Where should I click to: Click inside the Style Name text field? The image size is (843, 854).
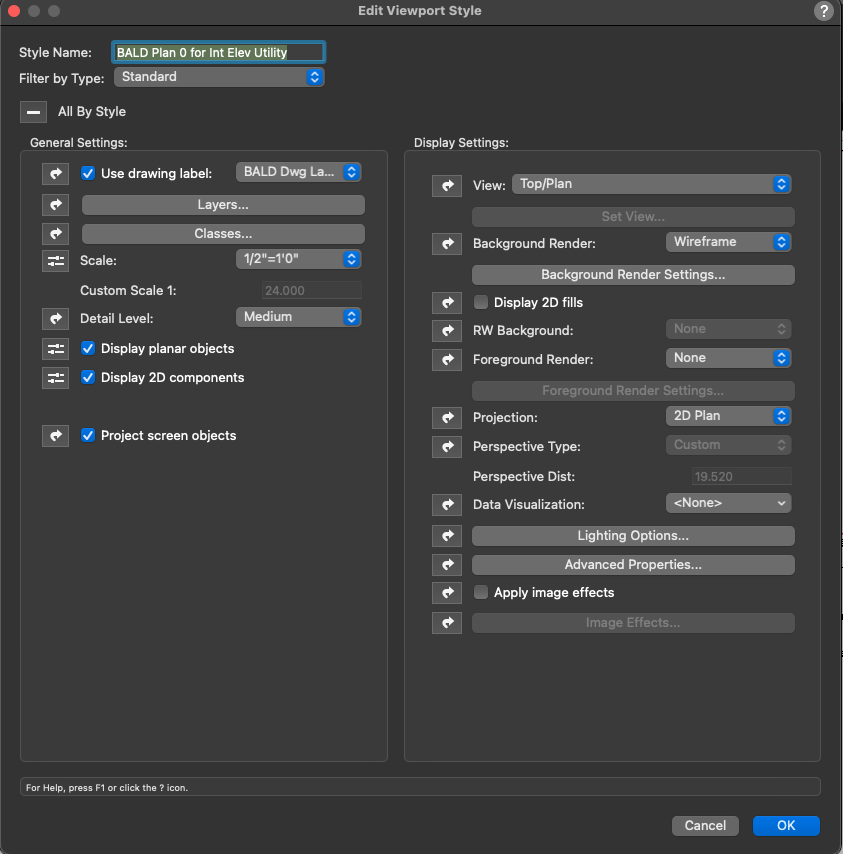tap(218, 51)
